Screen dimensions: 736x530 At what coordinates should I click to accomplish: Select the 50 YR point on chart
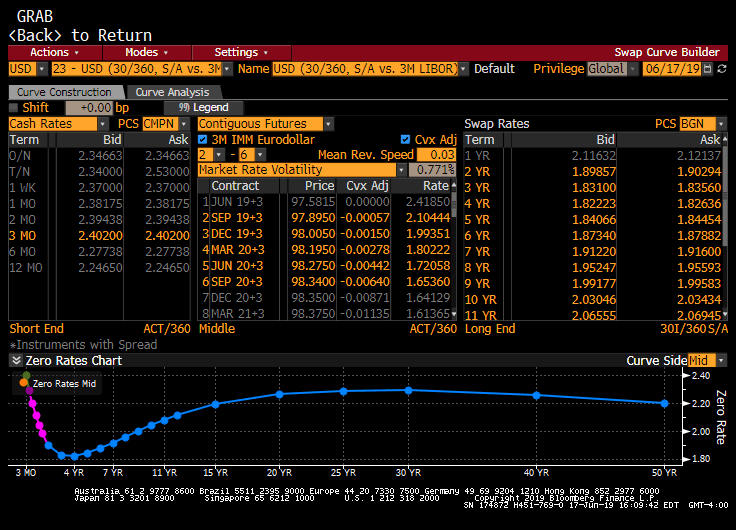click(664, 403)
